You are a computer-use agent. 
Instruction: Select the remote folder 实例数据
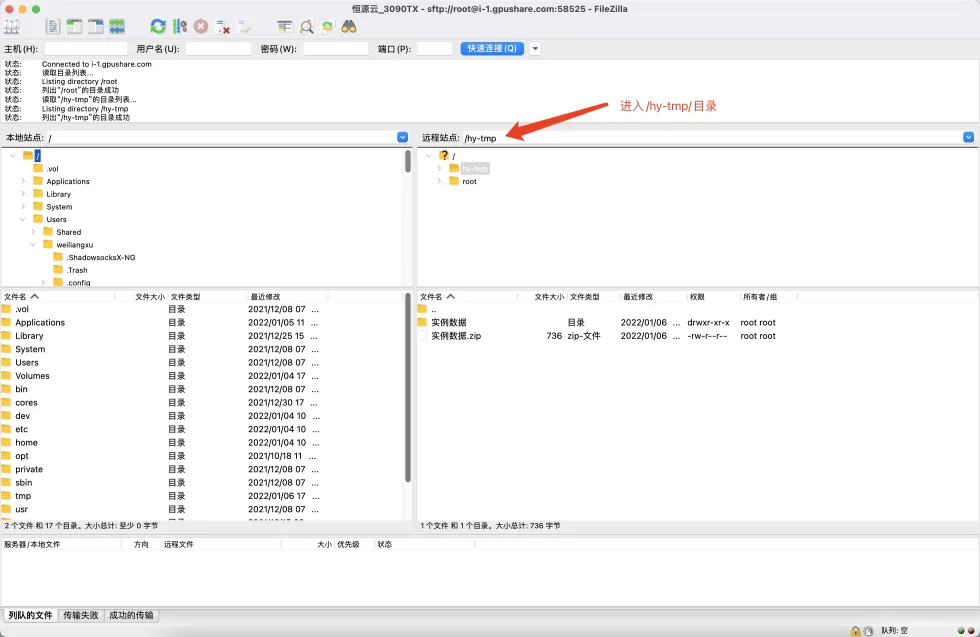point(449,323)
